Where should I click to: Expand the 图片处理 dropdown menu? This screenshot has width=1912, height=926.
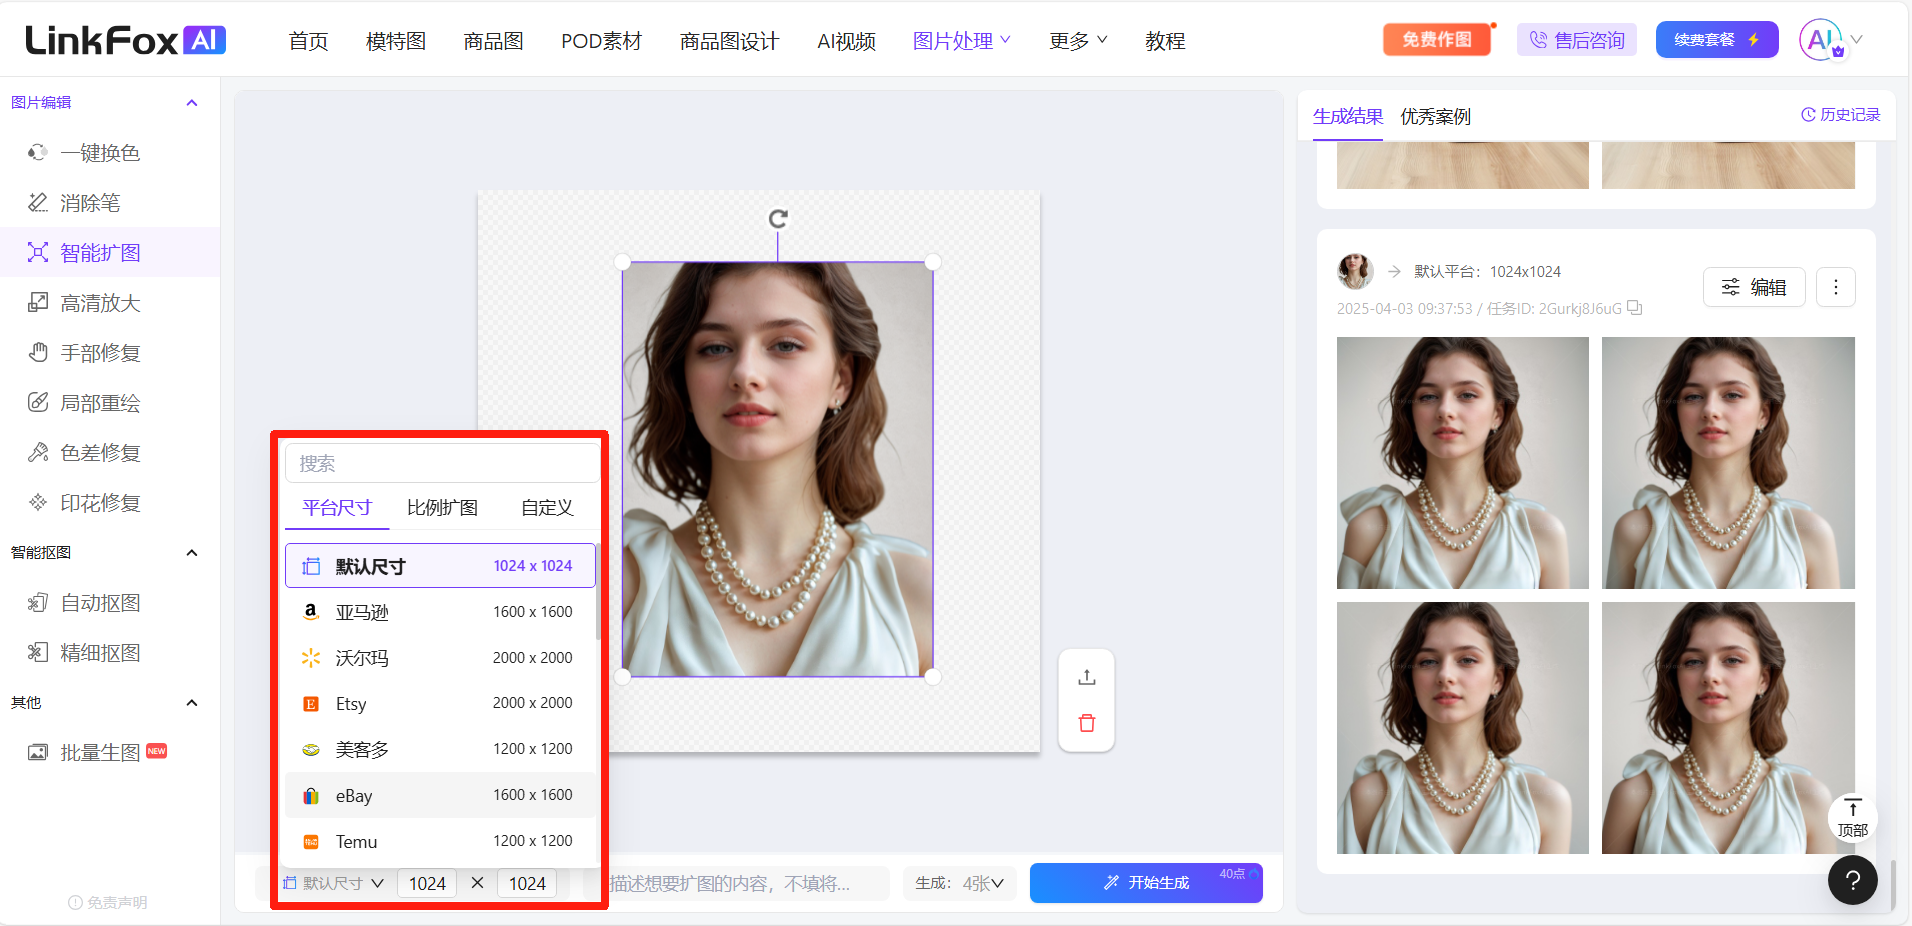click(962, 41)
